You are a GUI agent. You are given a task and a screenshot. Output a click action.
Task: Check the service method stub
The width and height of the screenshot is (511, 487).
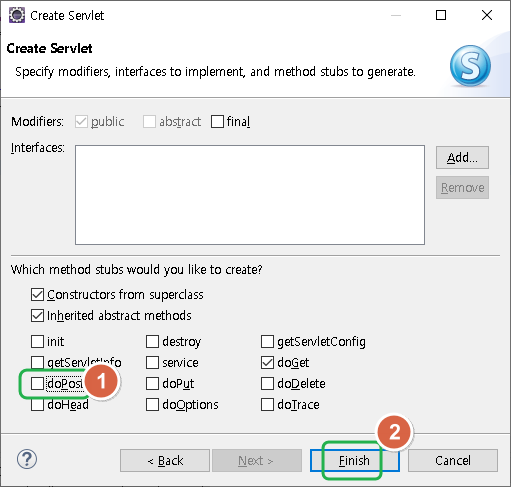pyautogui.click(x=152, y=362)
